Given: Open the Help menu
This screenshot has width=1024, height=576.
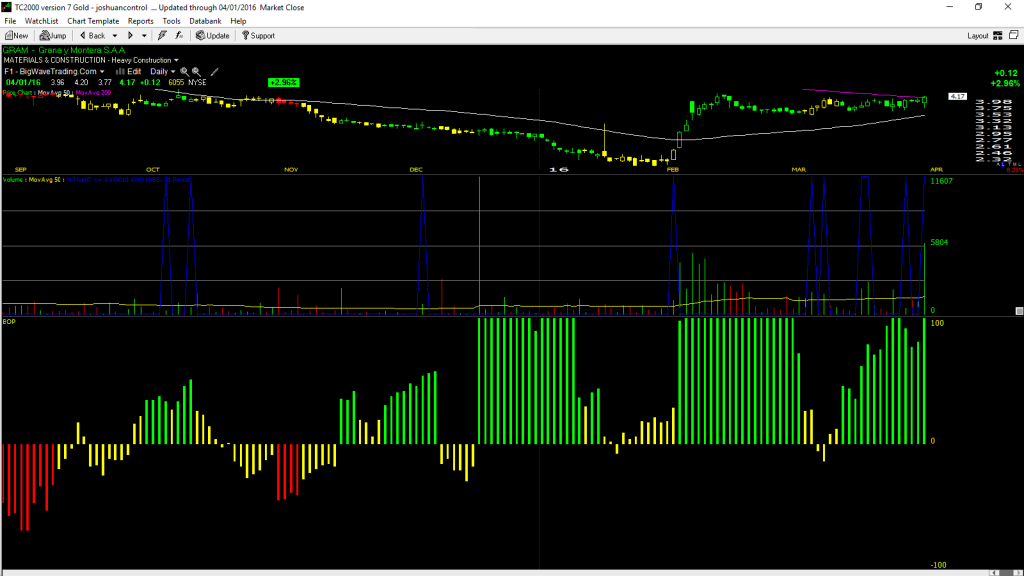Looking at the screenshot, I should [x=238, y=21].
